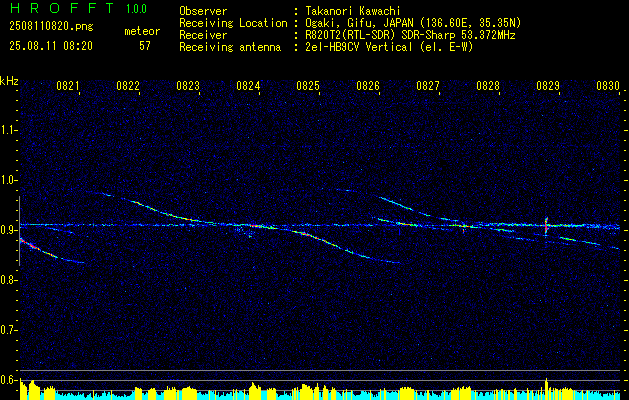Click the observer name Takanori Kawachi
629x400 pixels.
point(351,11)
